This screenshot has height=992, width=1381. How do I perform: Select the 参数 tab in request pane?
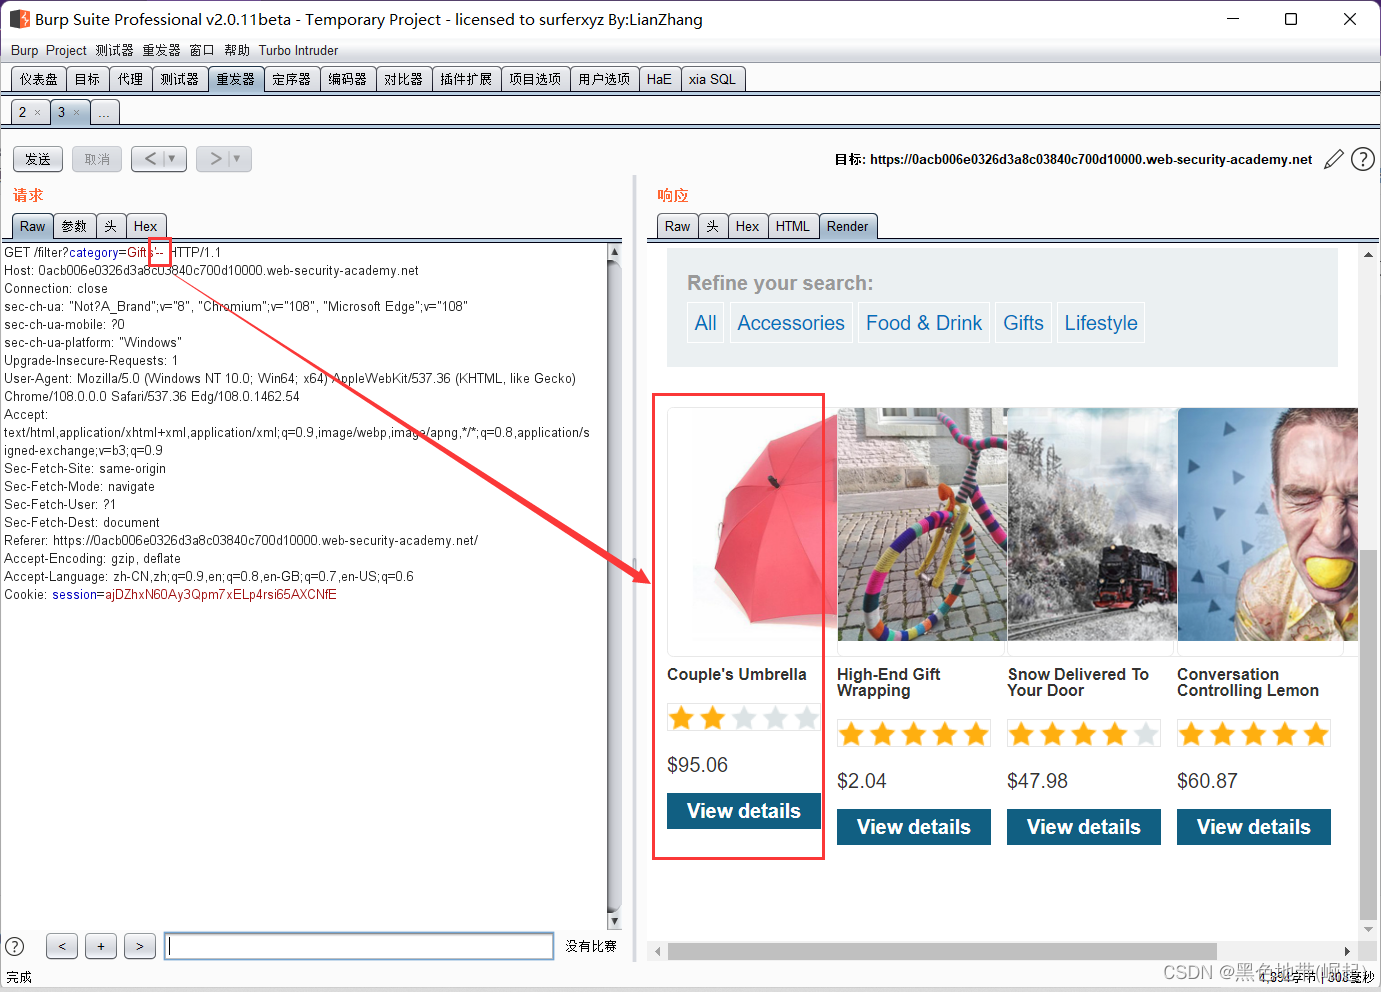(x=74, y=227)
